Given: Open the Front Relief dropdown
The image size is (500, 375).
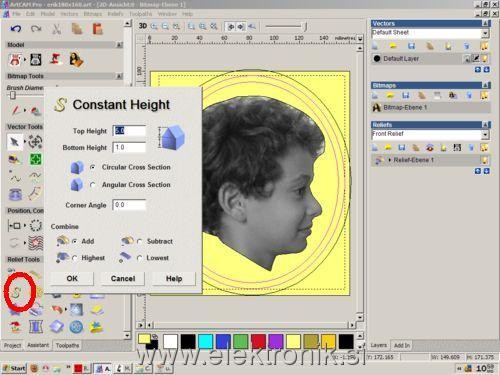Looking at the screenshot, I should tap(485, 134).
